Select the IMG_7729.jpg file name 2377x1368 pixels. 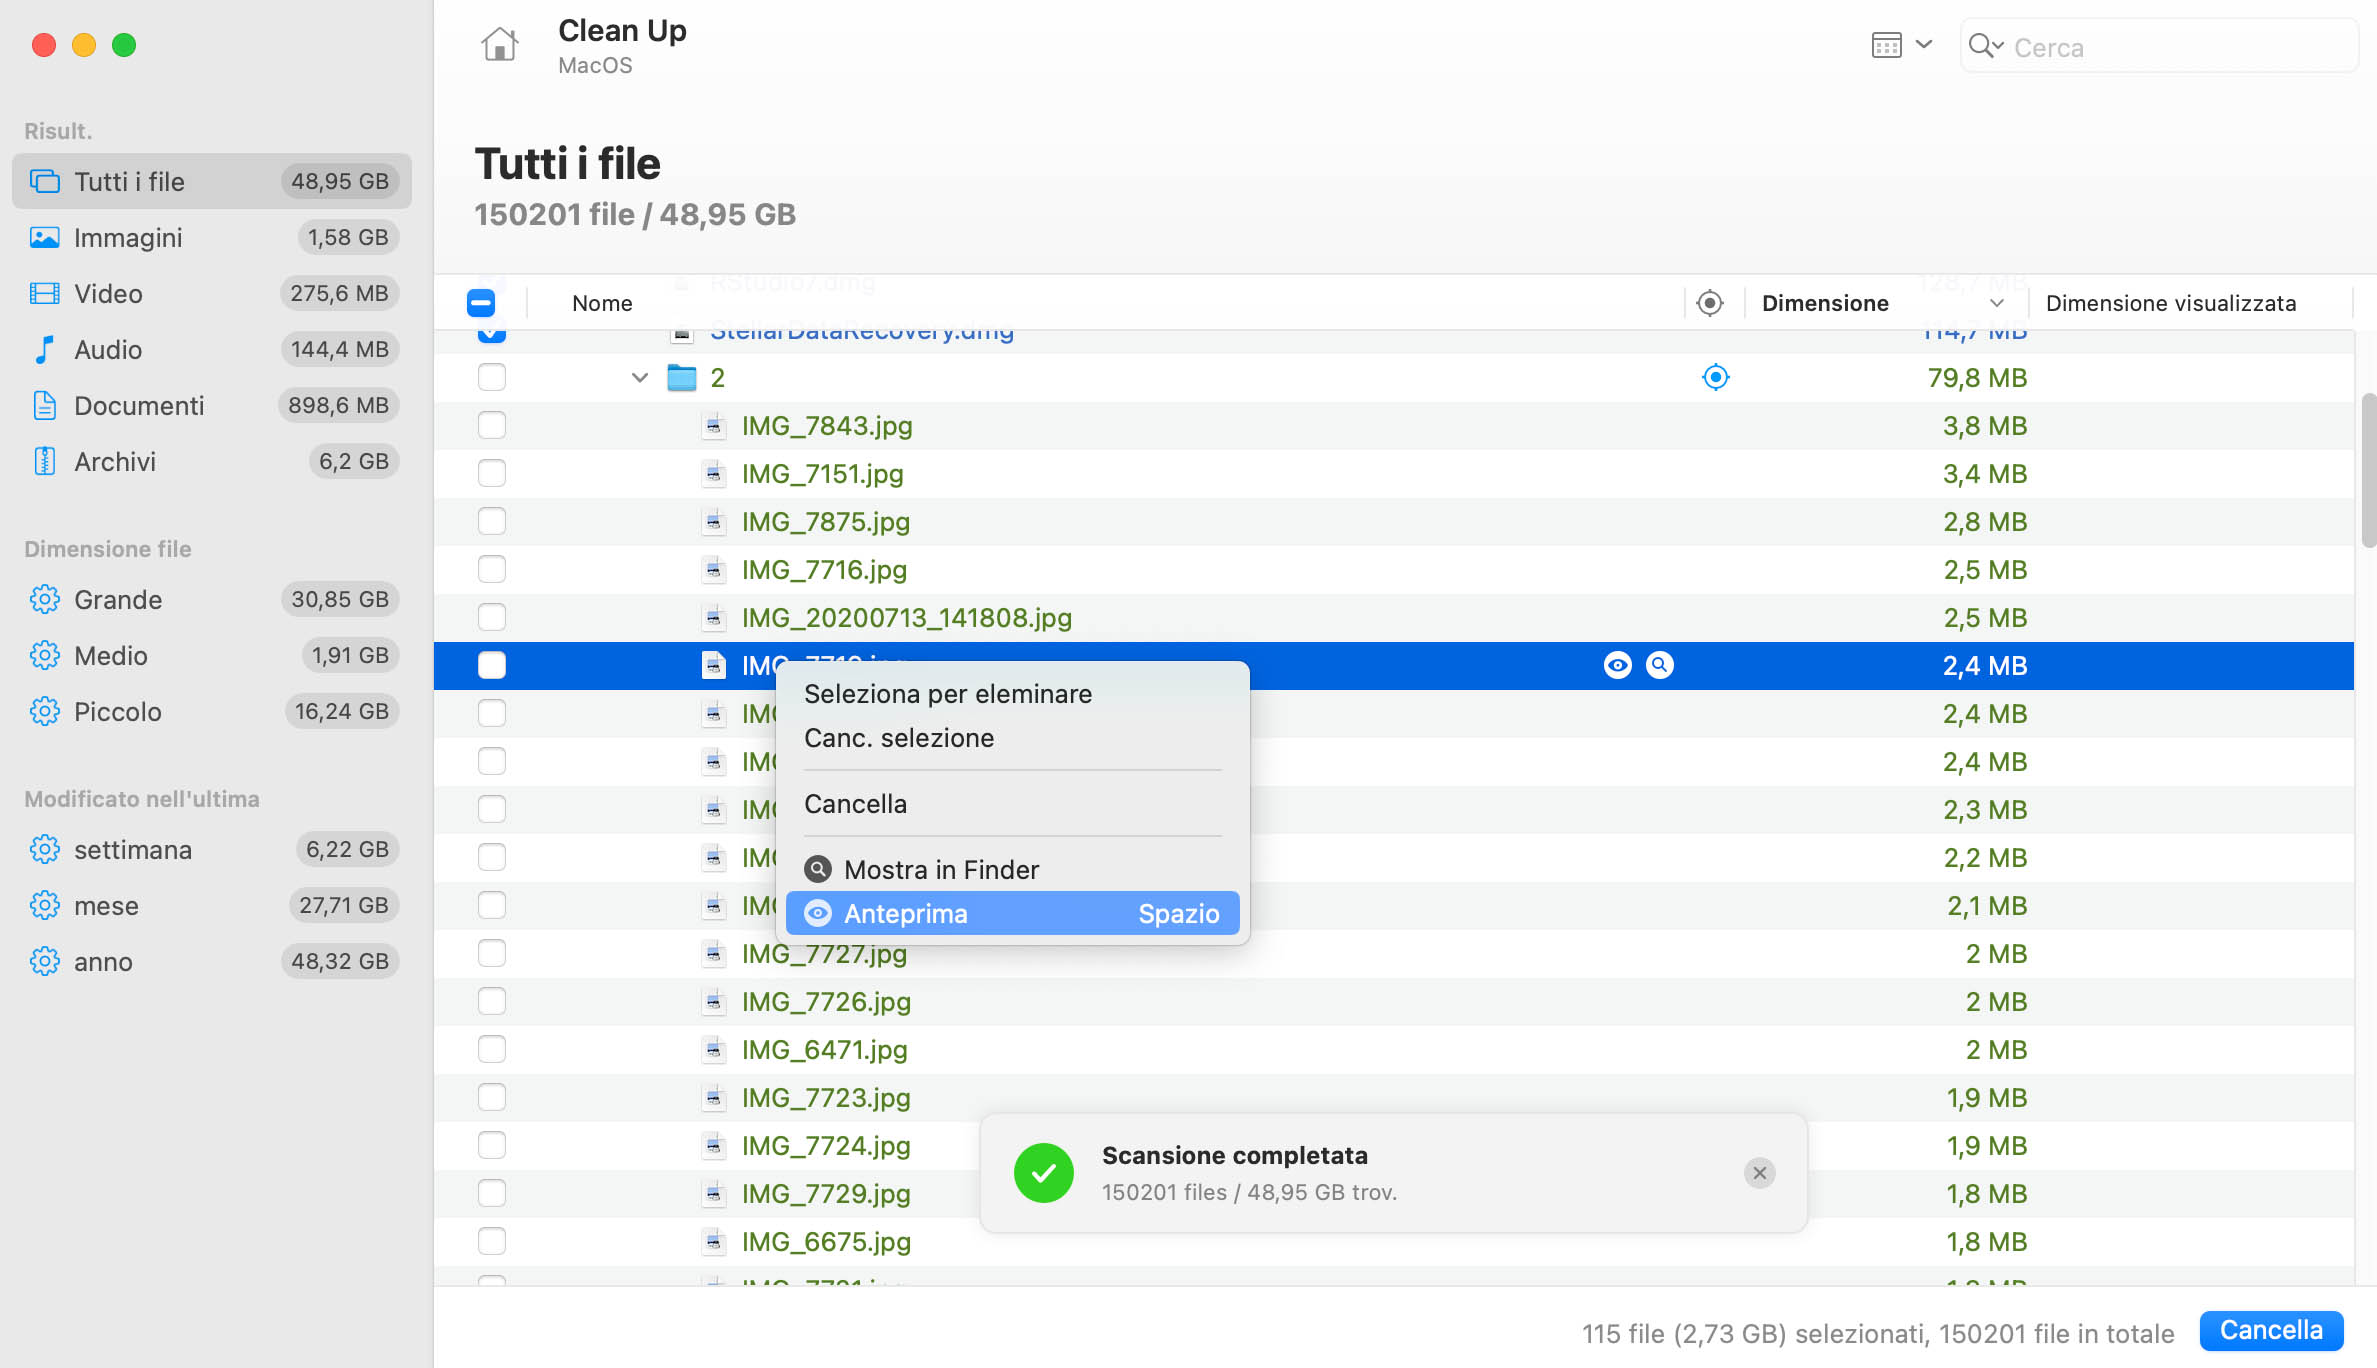click(826, 1193)
